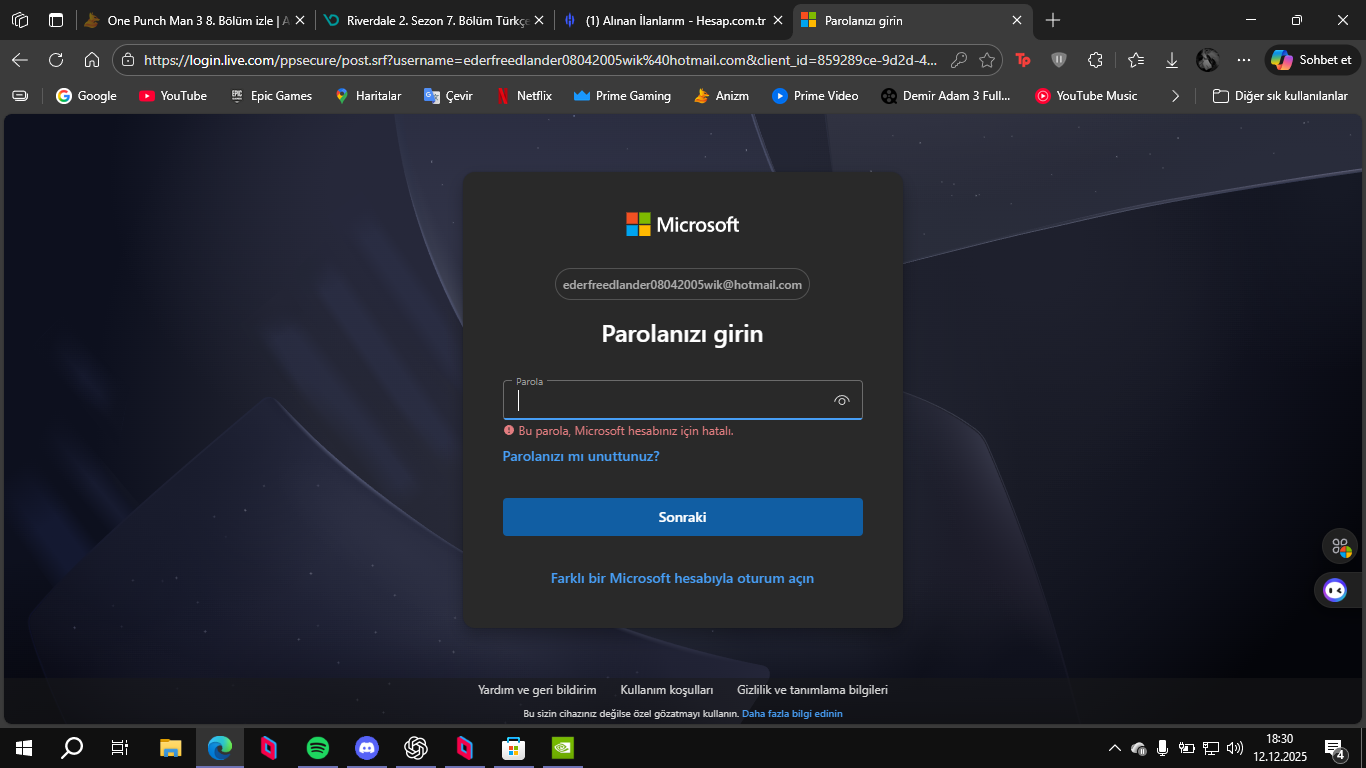Open the Favorites list icon
1366x768 pixels.
[x=1136, y=60]
